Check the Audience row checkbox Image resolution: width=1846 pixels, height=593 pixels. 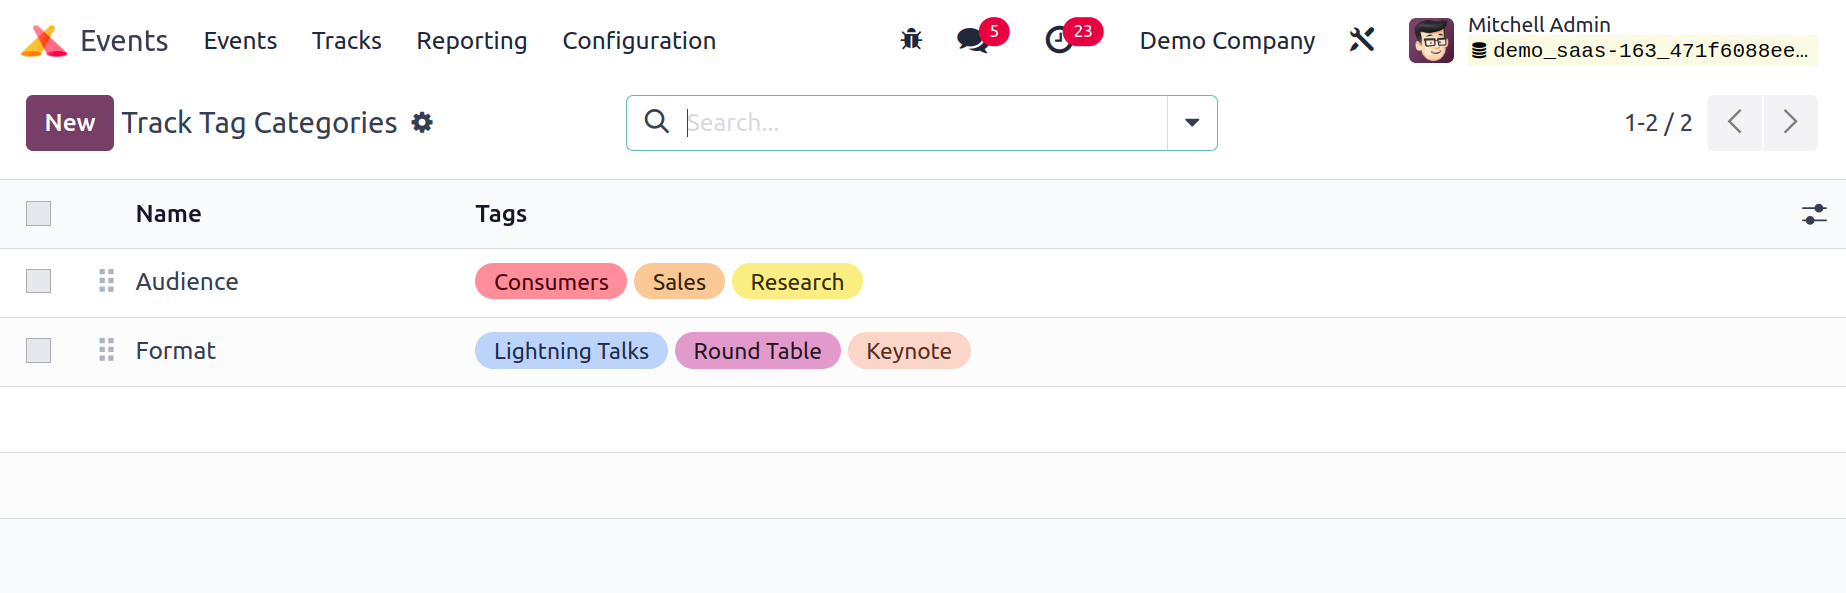tap(38, 281)
